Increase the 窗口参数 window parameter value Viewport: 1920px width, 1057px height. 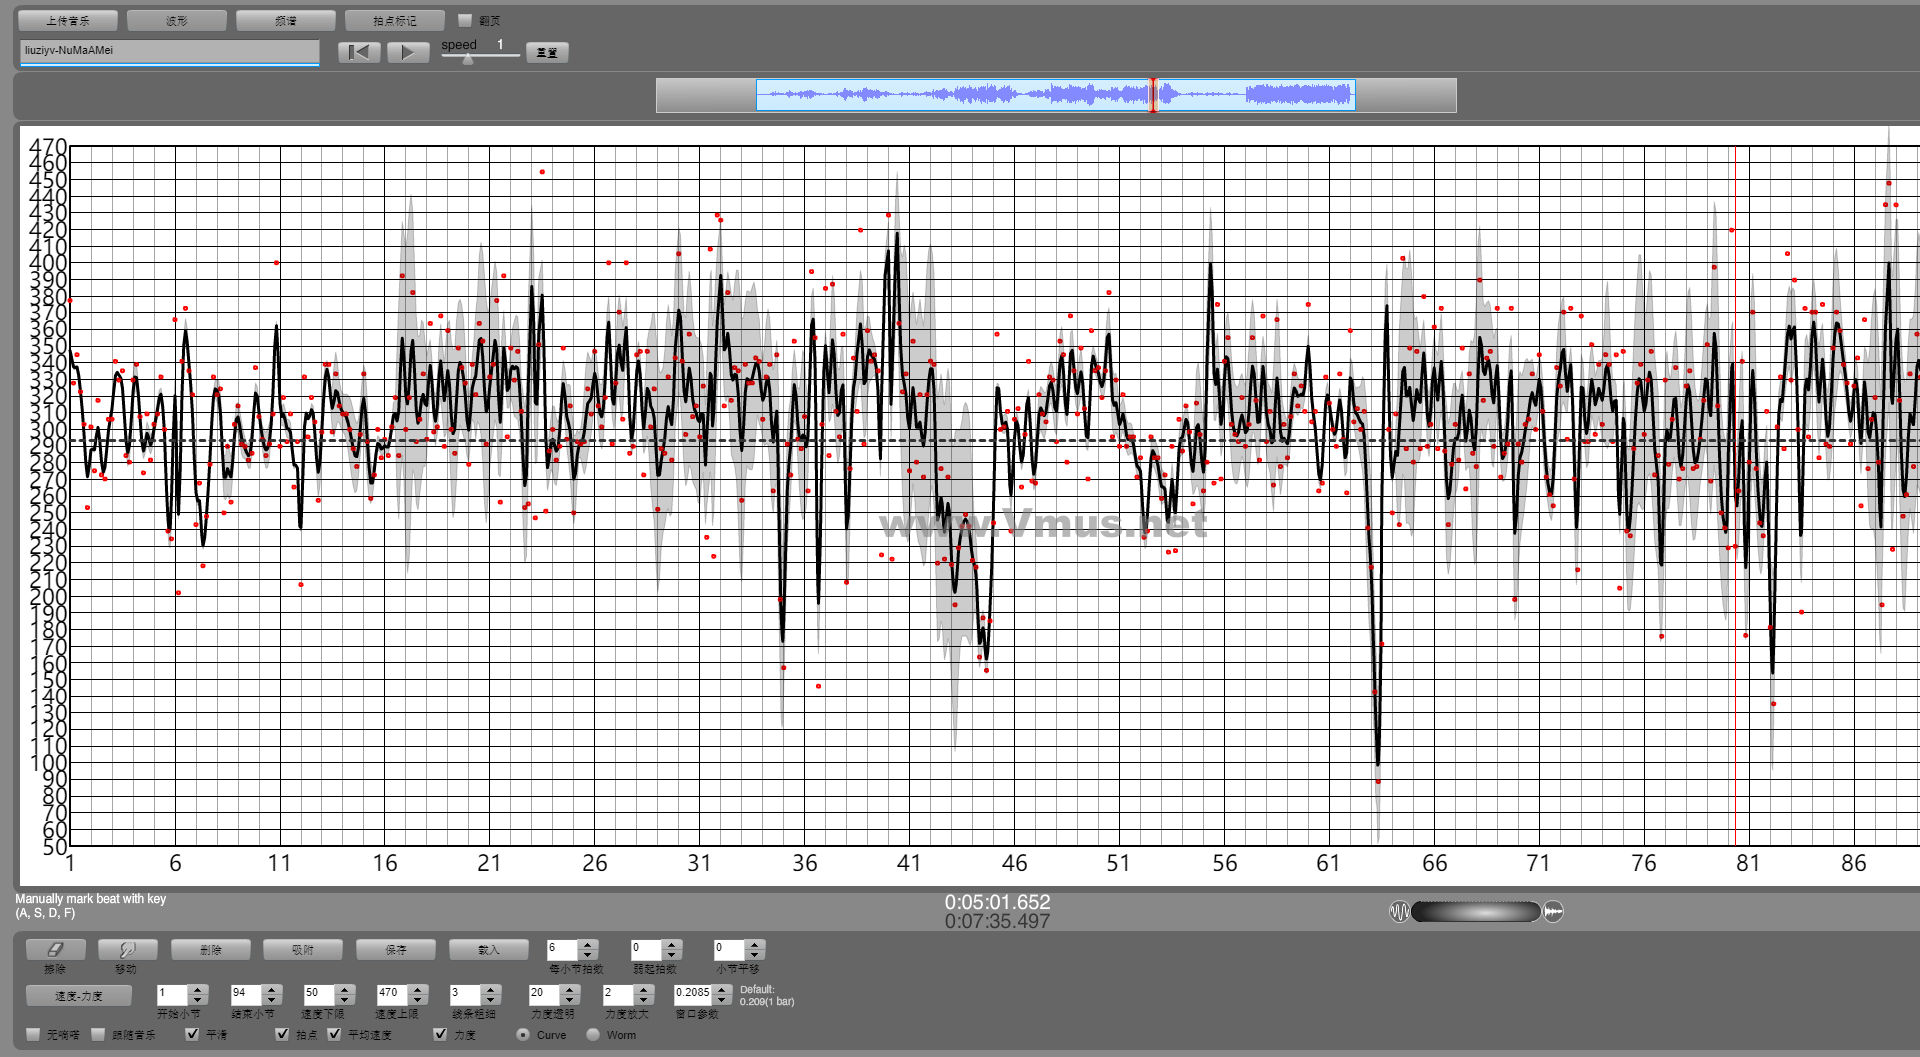tap(722, 990)
